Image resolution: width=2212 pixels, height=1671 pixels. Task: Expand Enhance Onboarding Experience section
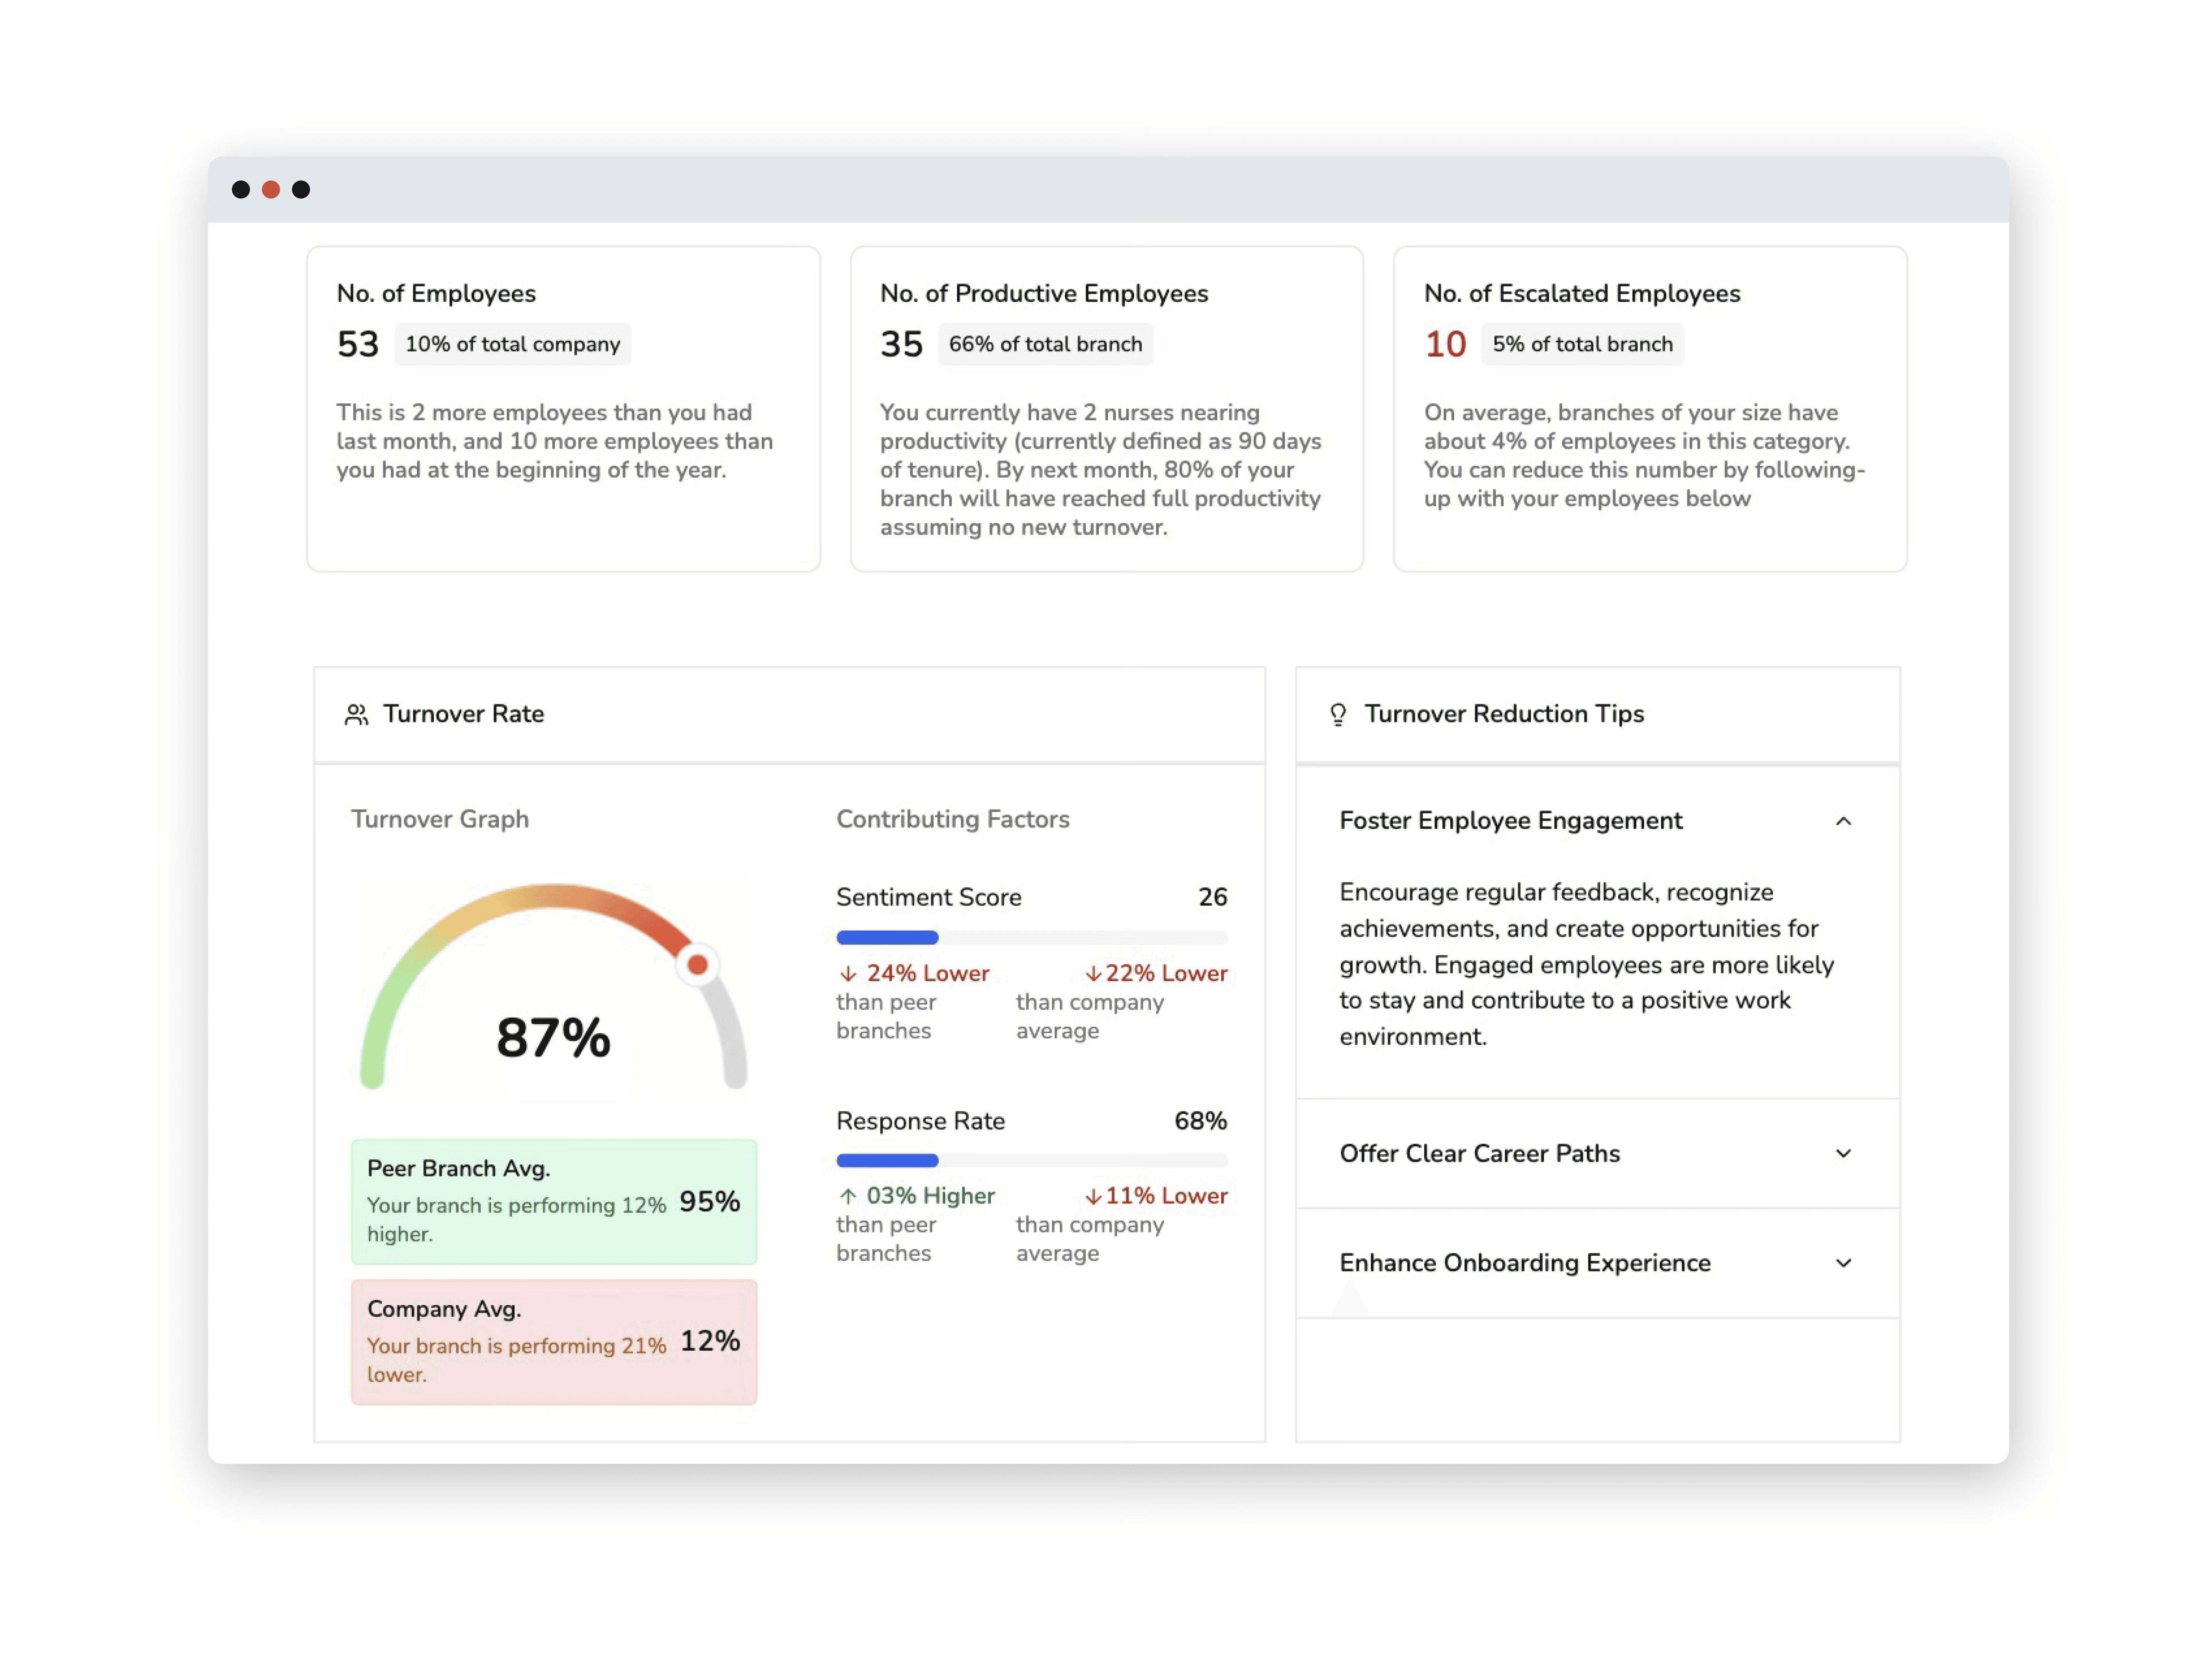pyautogui.click(x=1843, y=1263)
